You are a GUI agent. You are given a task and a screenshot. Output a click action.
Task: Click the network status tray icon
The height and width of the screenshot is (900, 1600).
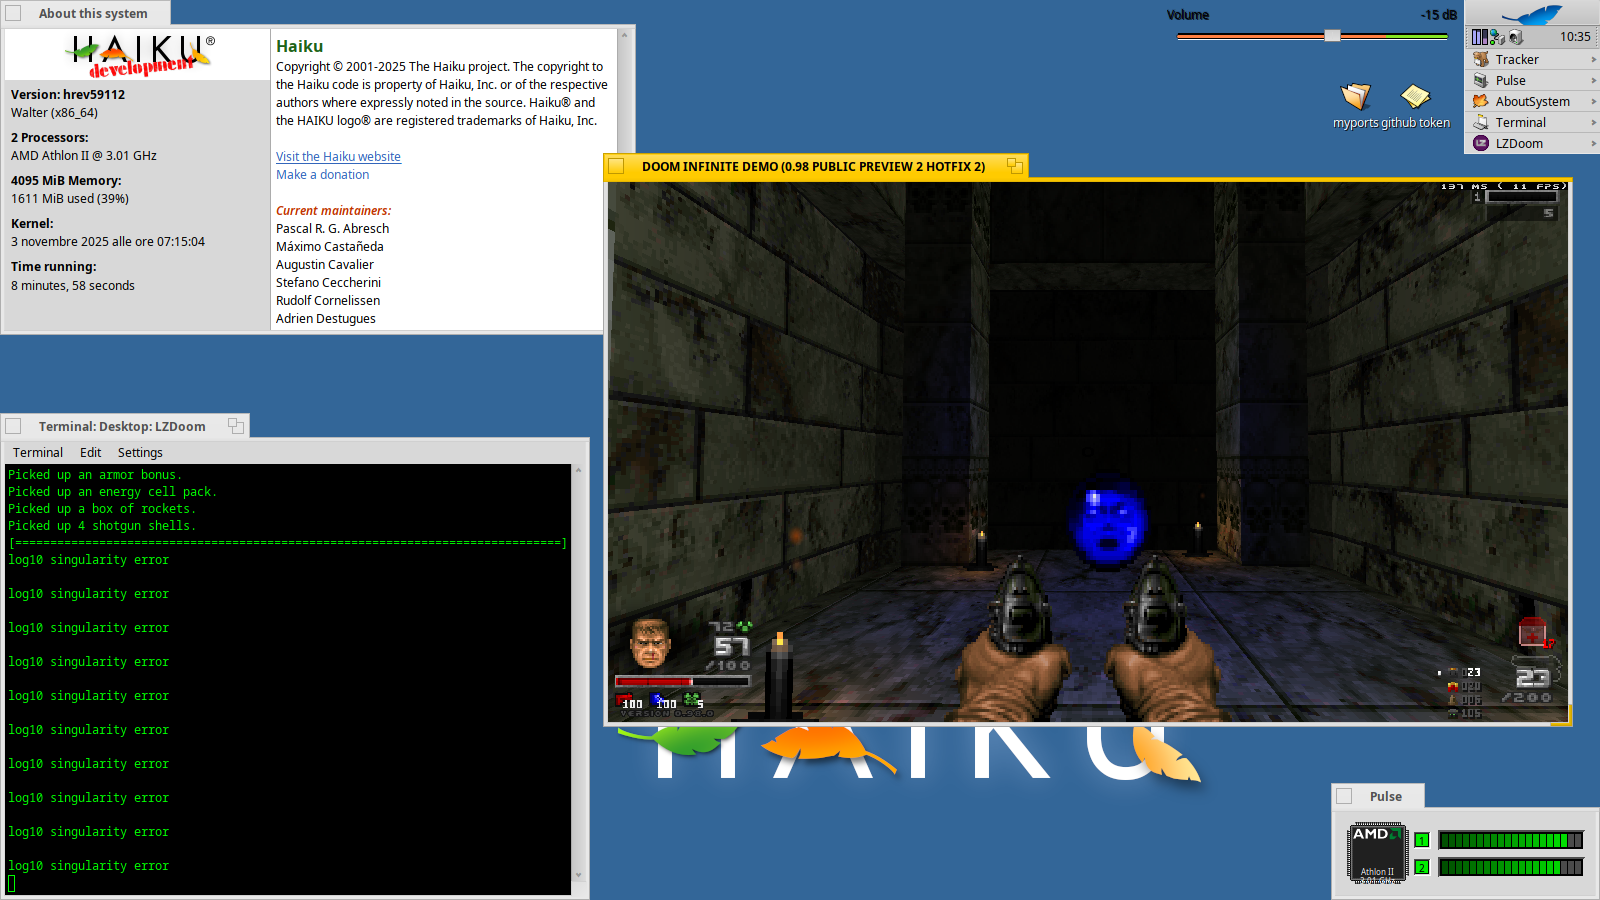[1497, 37]
